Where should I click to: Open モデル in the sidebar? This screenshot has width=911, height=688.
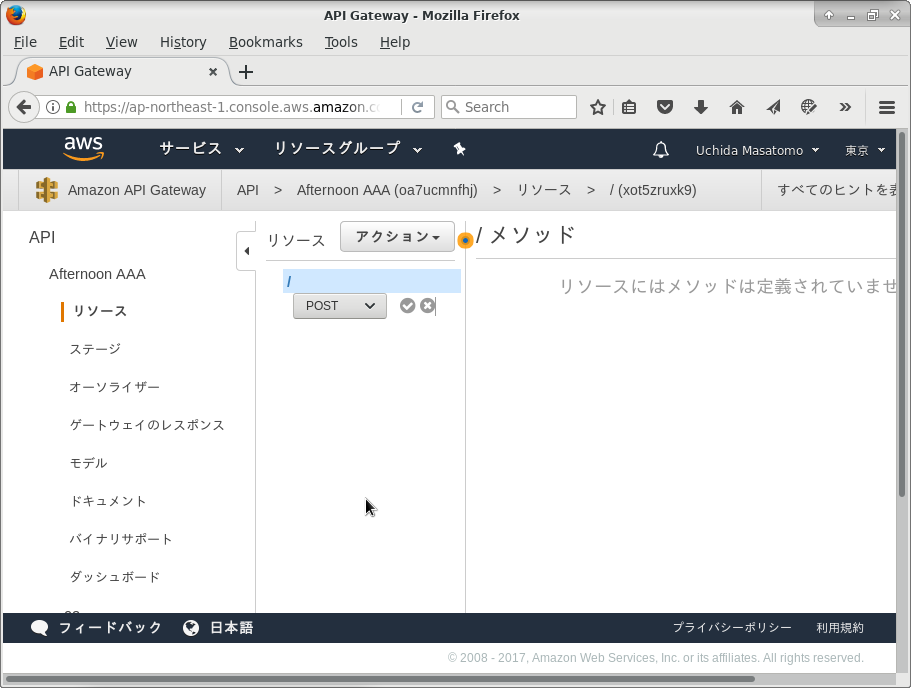(x=88, y=463)
